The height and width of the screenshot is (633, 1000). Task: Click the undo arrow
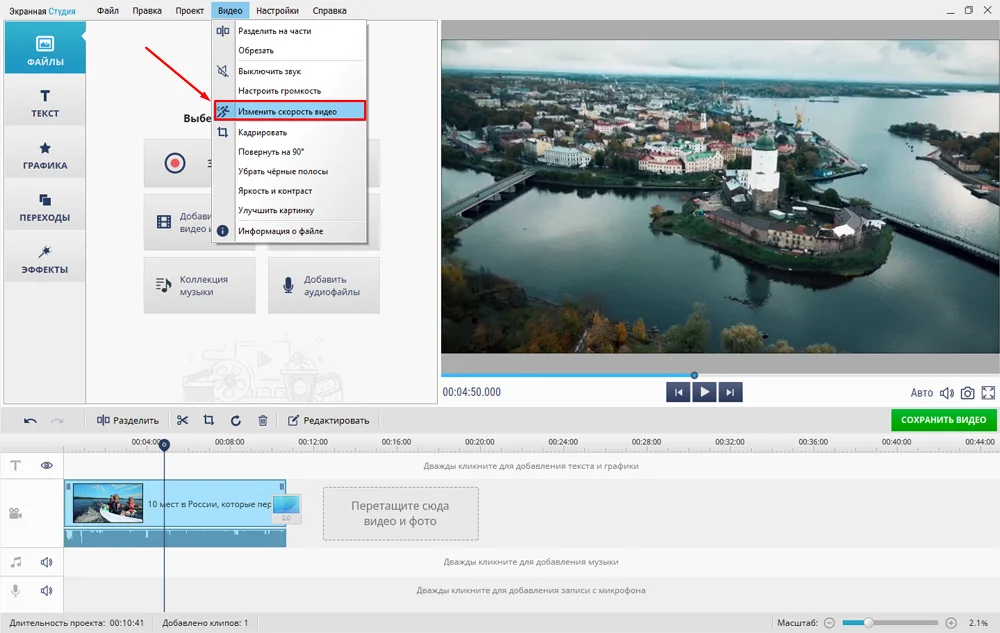[x=30, y=421]
